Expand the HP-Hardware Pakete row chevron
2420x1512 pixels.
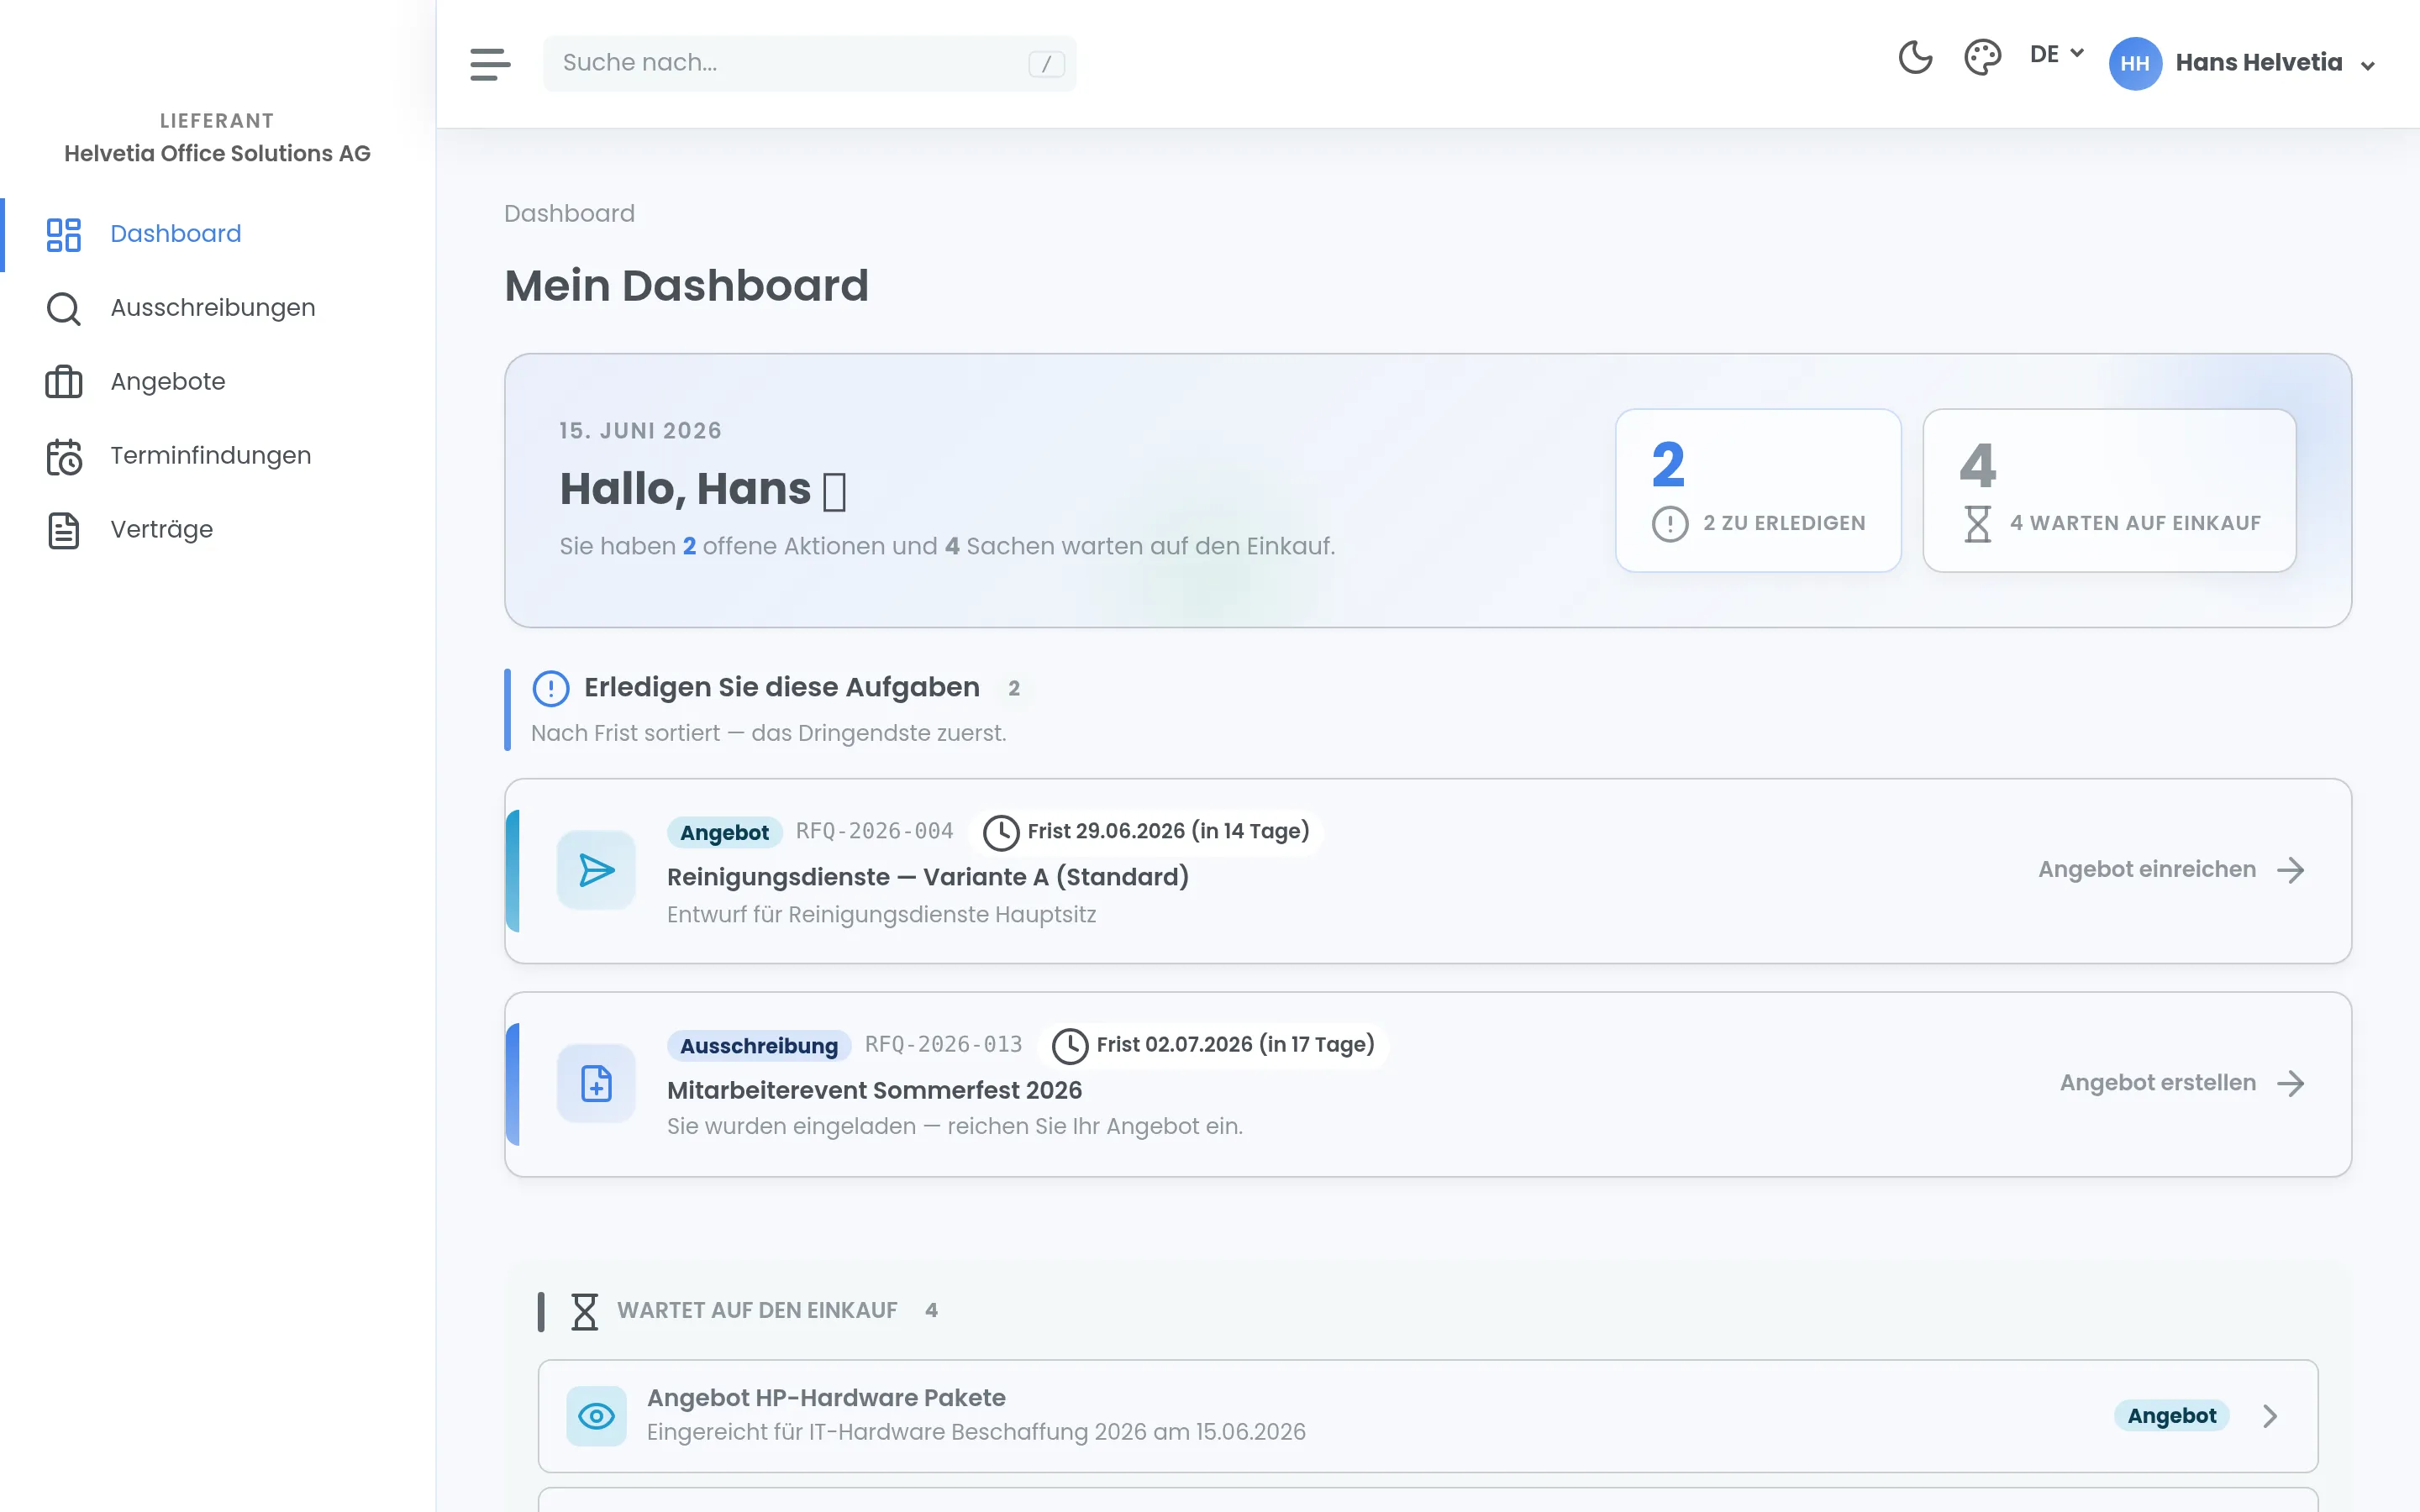tap(2270, 1416)
